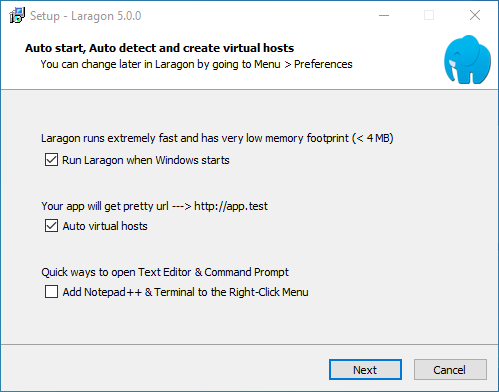
Task: Click the low memory footprint description line
Action: click(x=217, y=138)
